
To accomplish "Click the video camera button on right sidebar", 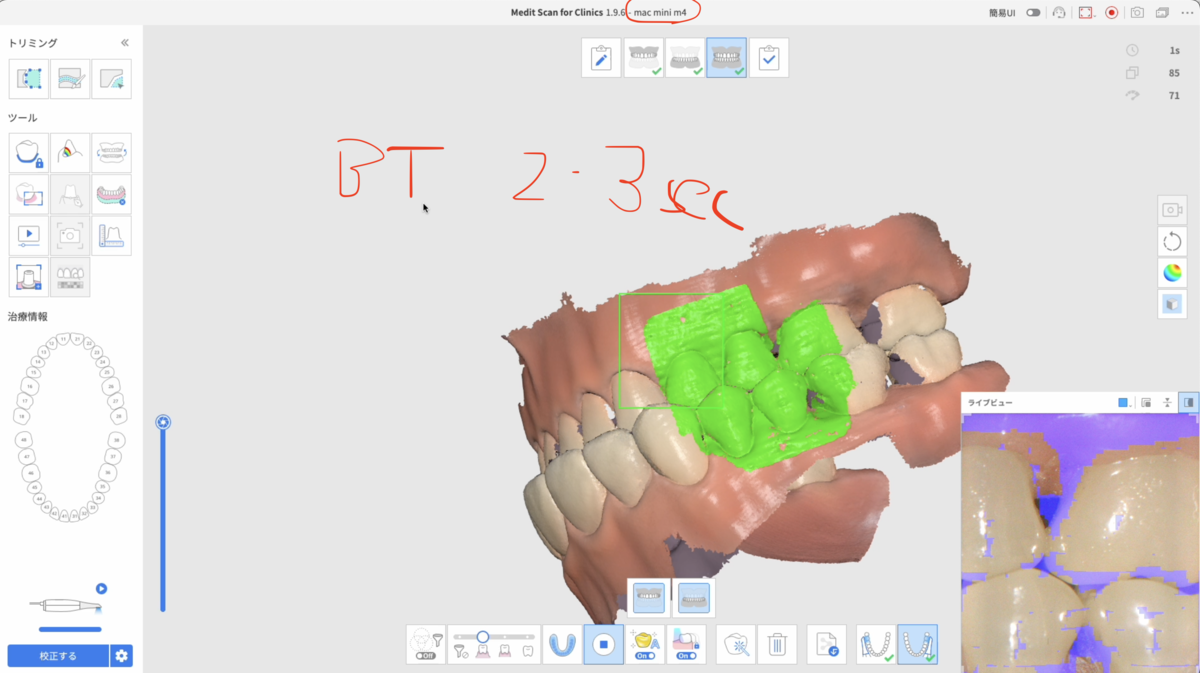I will click(1172, 209).
